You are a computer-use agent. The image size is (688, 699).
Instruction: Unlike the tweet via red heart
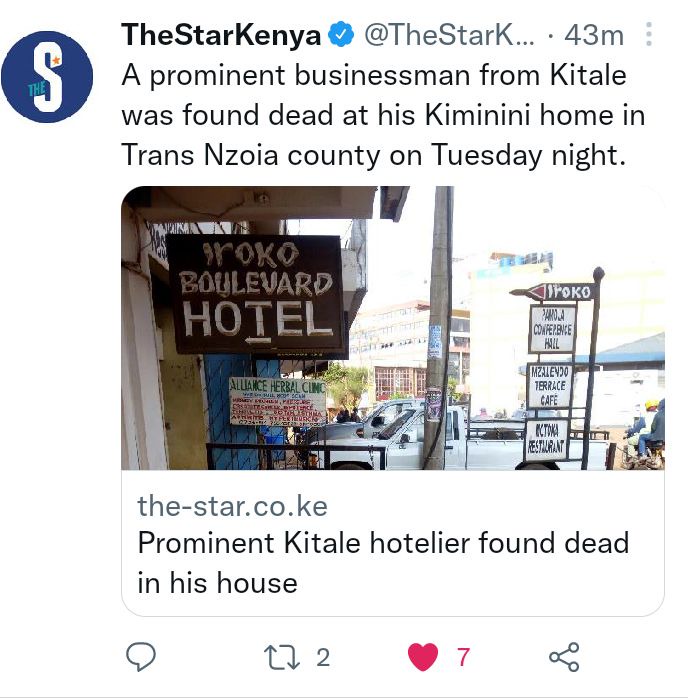(423, 657)
